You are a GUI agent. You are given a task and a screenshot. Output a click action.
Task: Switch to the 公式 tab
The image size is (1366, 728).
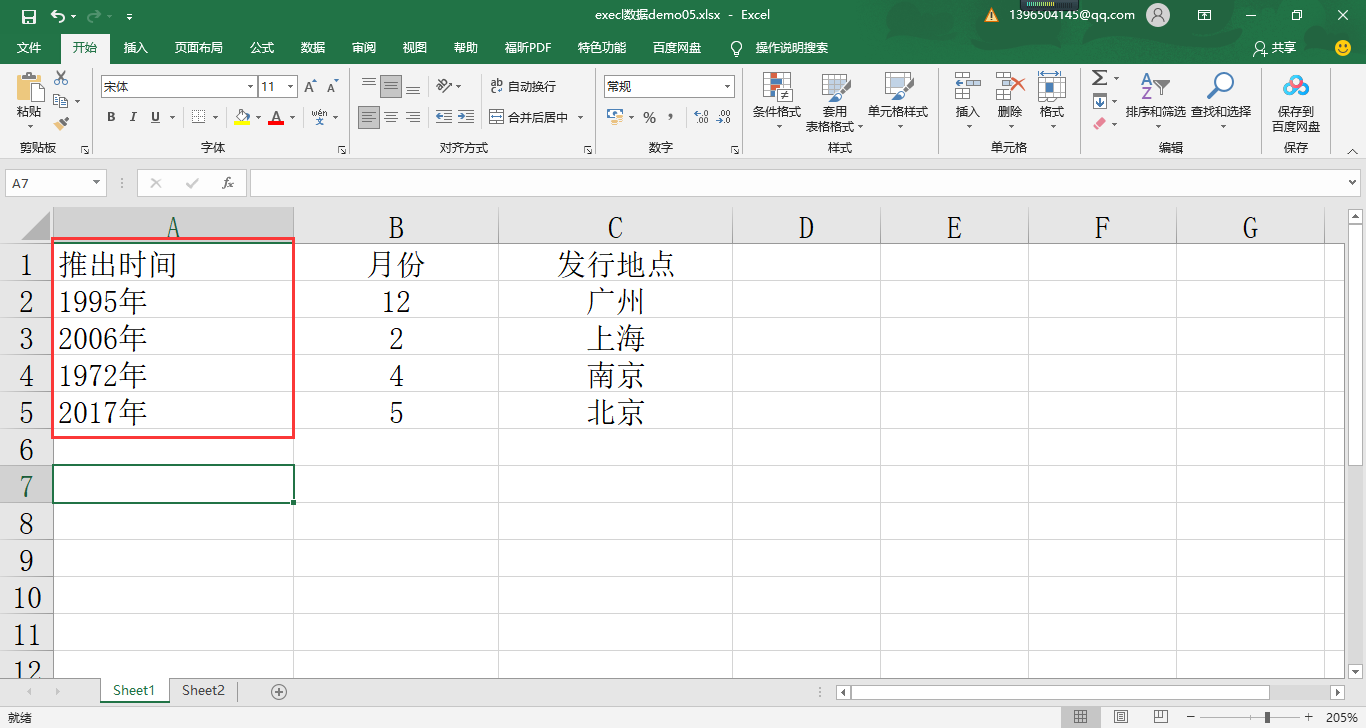point(262,48)
